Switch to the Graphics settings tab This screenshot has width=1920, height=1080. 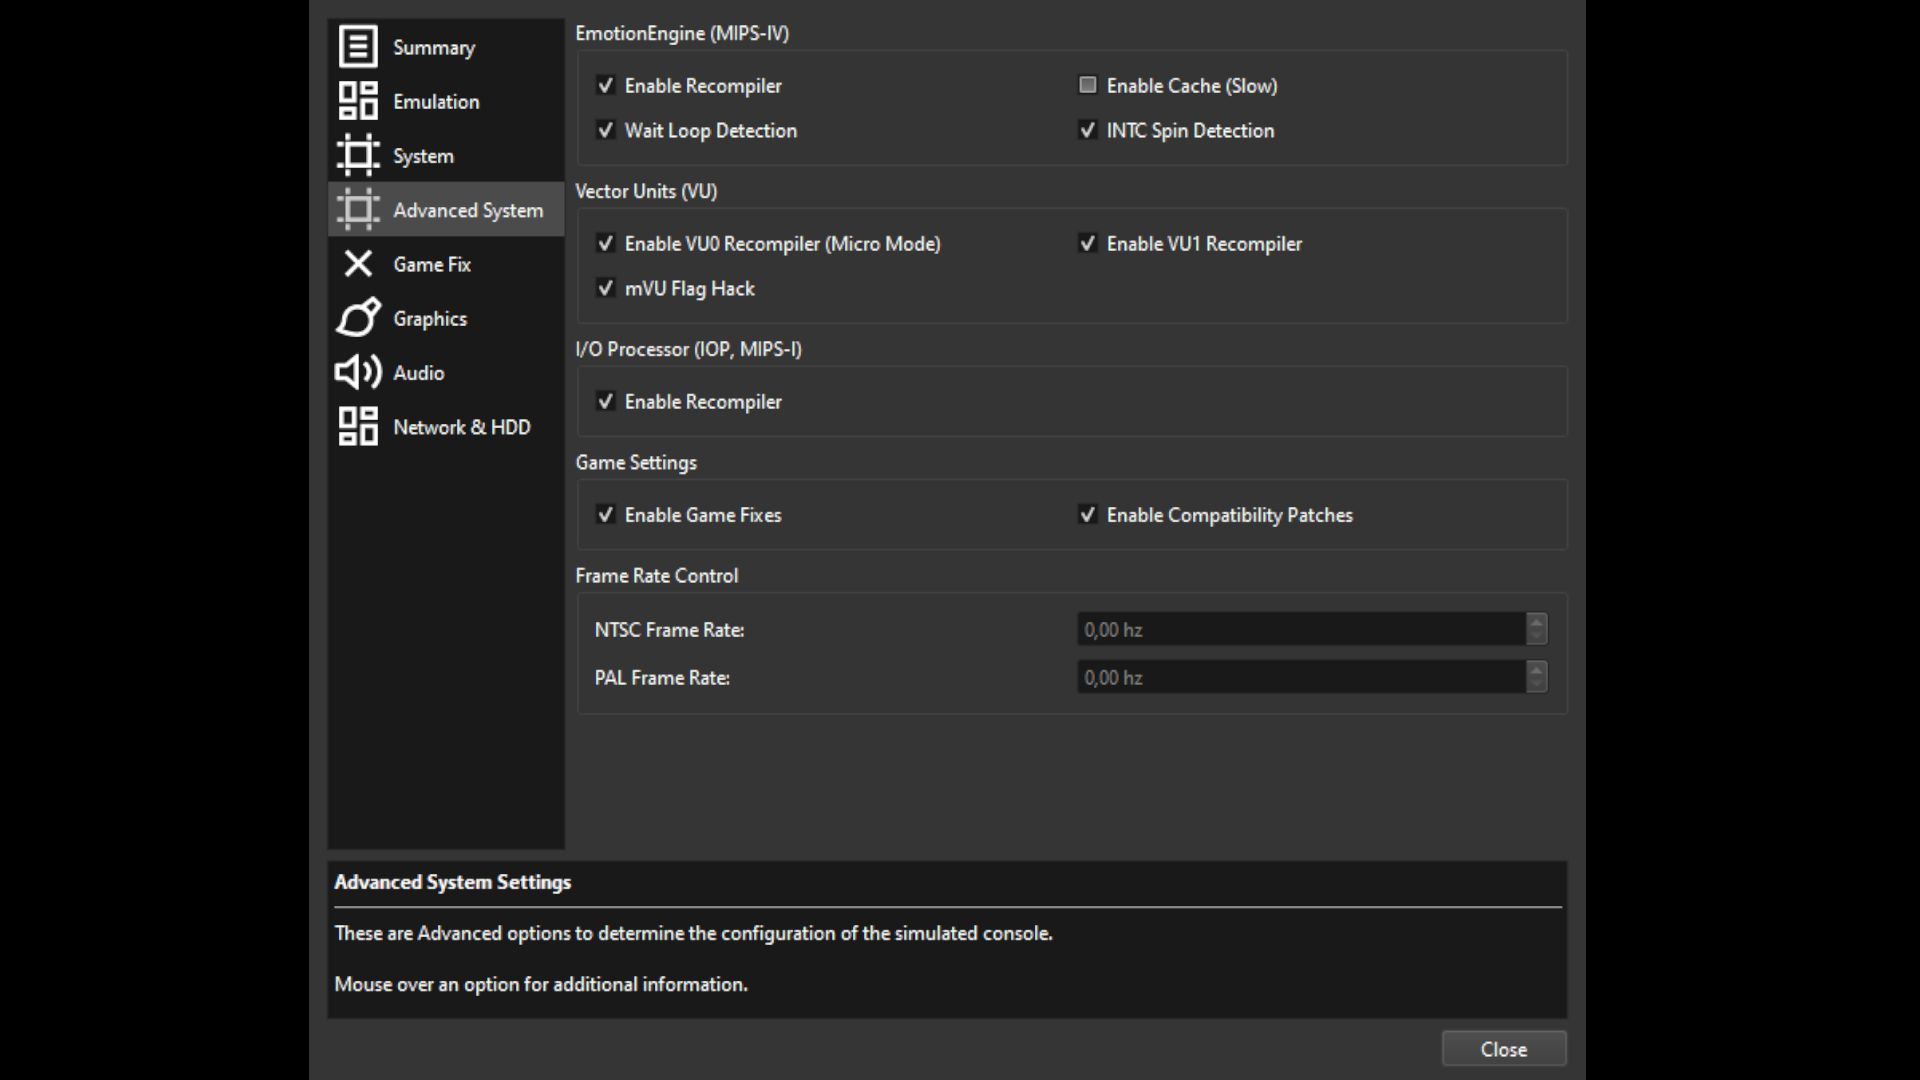coord(429,317)
